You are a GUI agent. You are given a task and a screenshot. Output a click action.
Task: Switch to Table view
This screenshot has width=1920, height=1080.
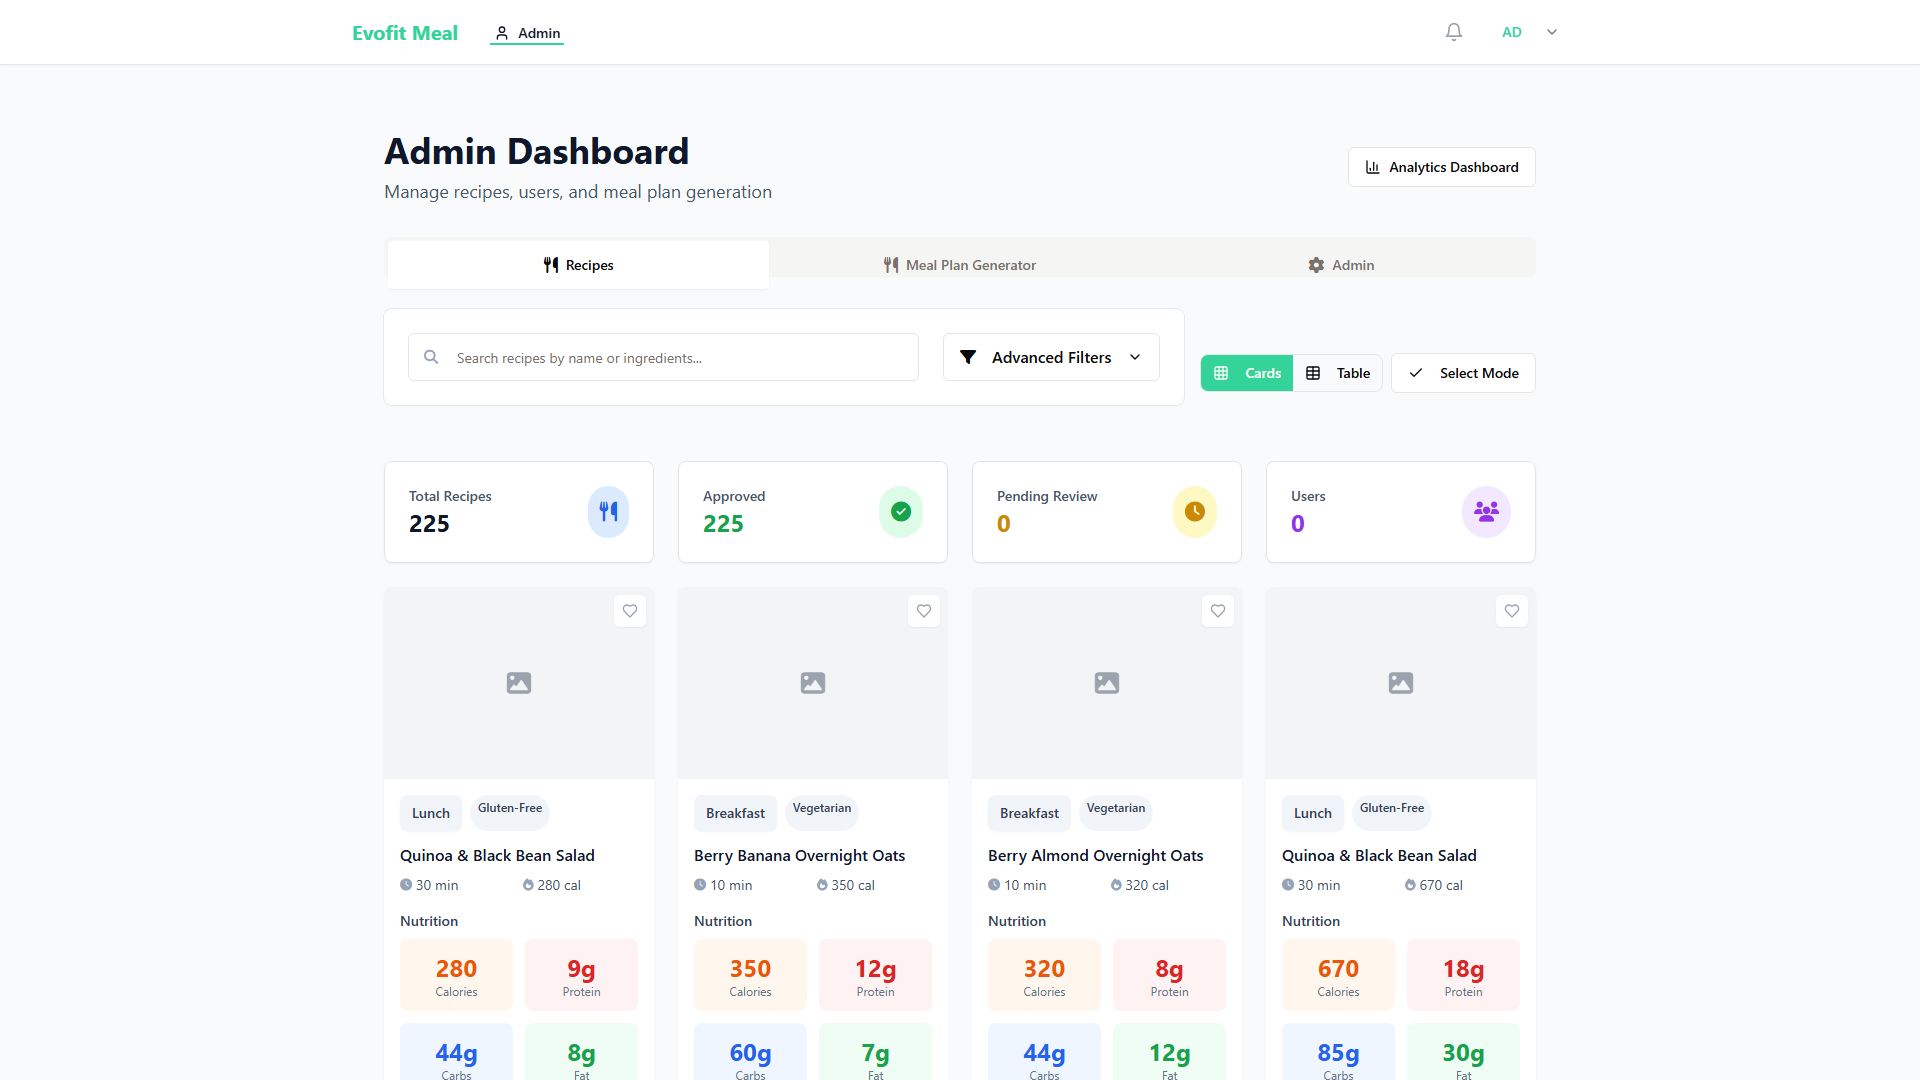[x=1338, y=373]
